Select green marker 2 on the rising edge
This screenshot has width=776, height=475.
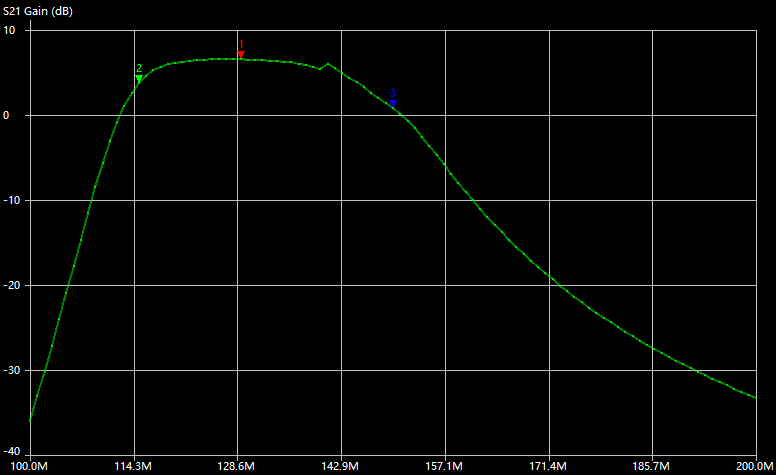pos(139,78)
